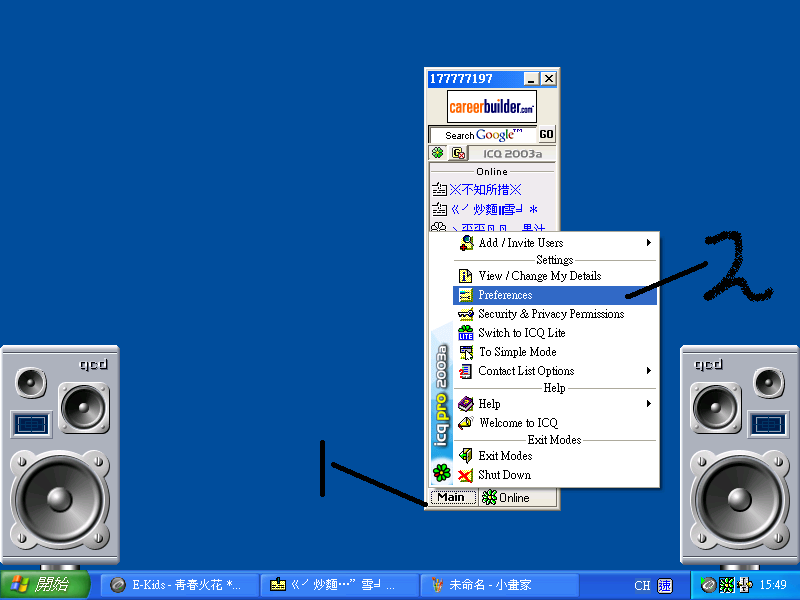Switch to 未命名 - 小畫家 taskbar window
This screenshot has width=800, height=600.
pyautogui.click(x=498, y=585)
